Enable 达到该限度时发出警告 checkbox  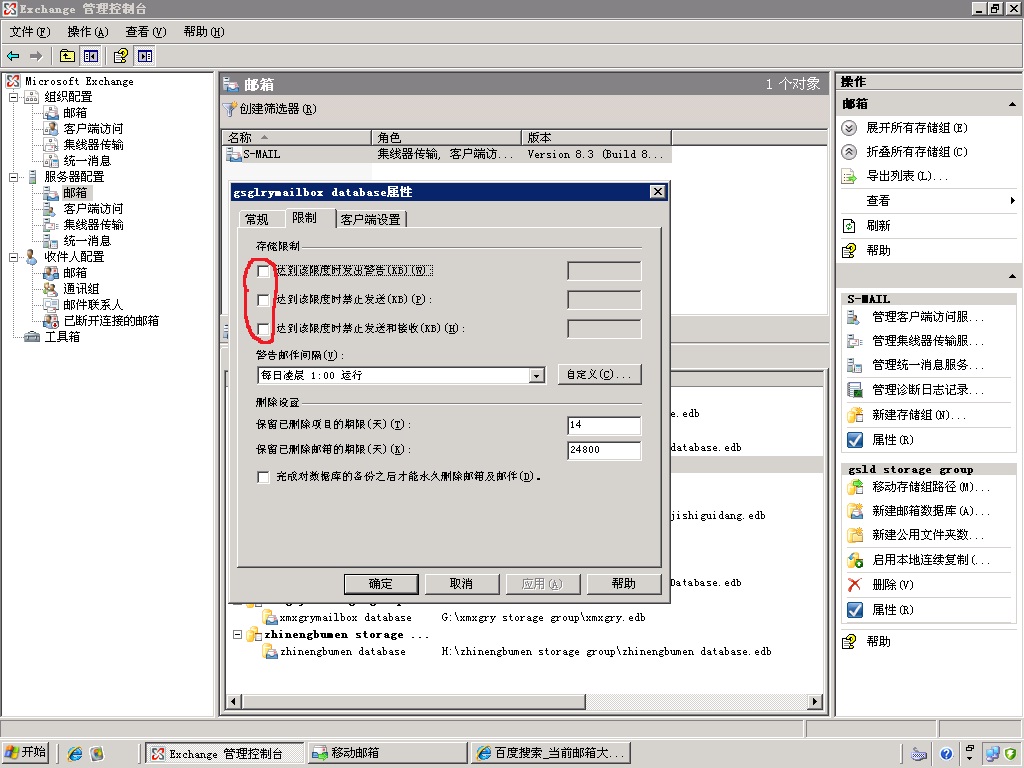263,271
